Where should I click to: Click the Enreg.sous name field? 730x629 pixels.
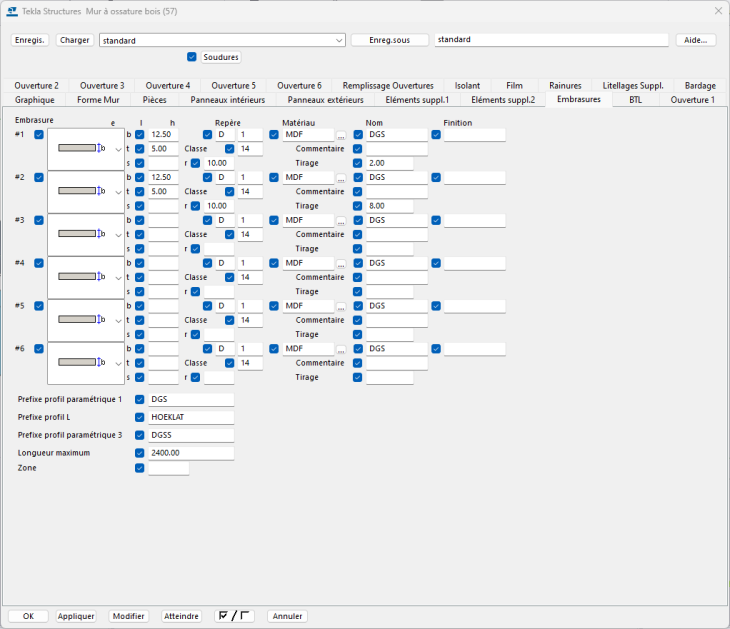coord(551,40)
